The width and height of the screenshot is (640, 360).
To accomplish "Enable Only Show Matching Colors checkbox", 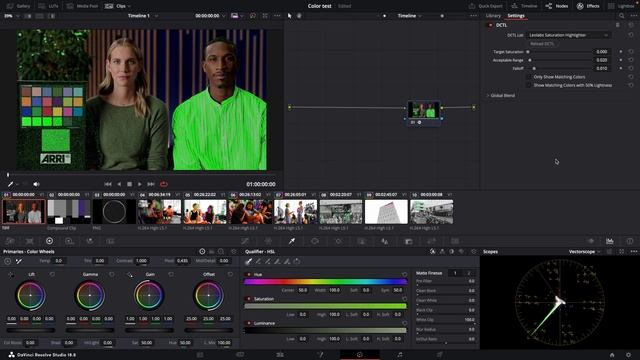I will click(x=529, y=77).
